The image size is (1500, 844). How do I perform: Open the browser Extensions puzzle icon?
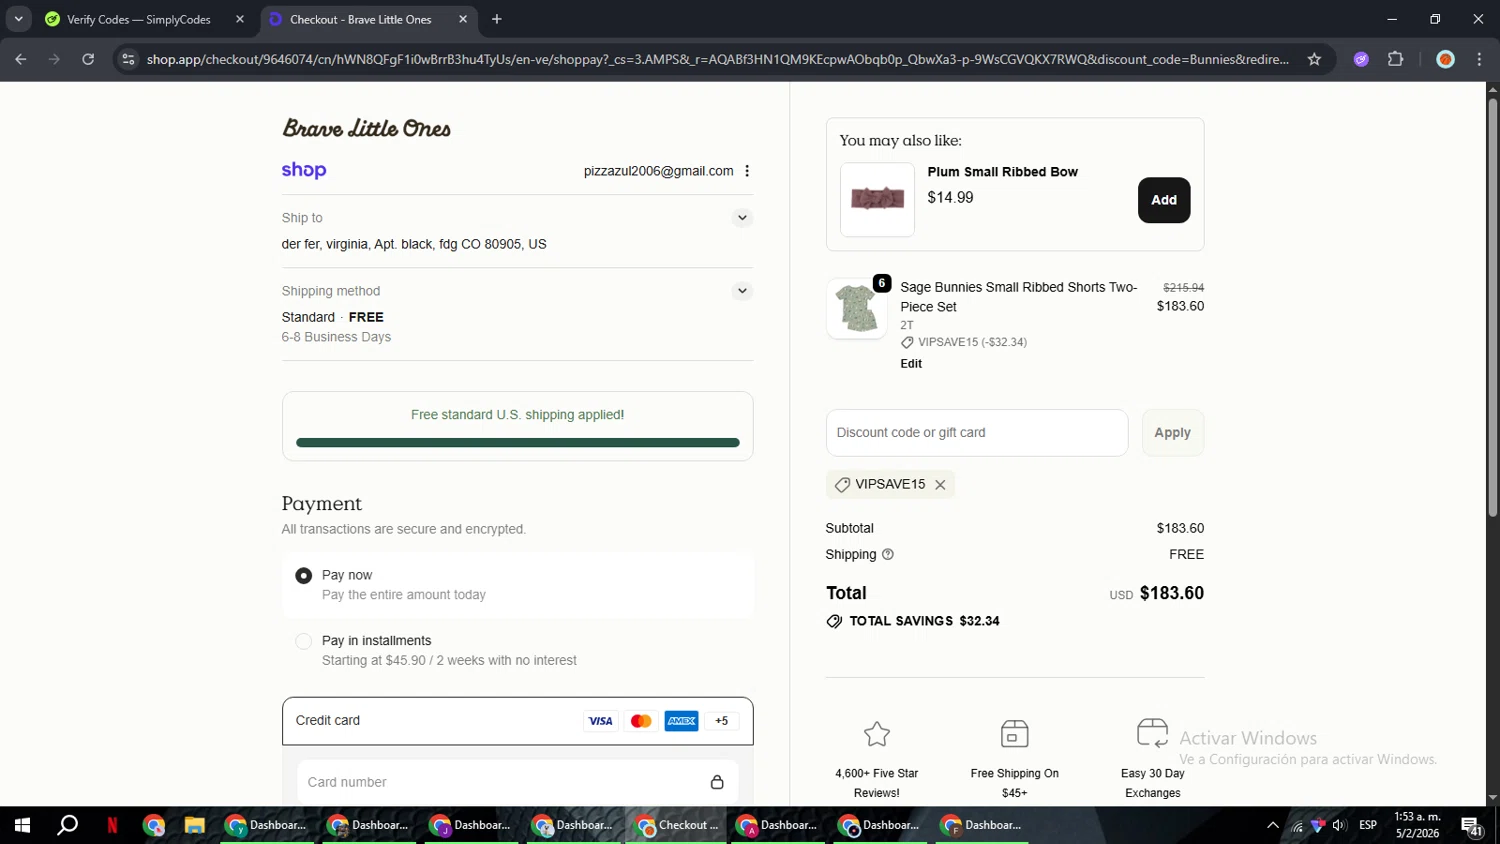click(1396, 59)
